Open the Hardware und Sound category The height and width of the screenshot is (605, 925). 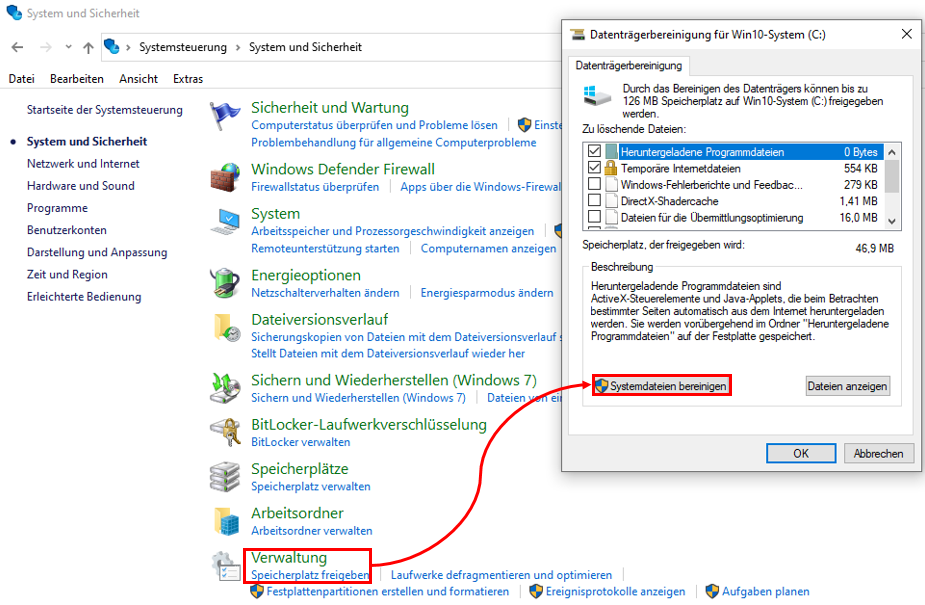point(81,186)
